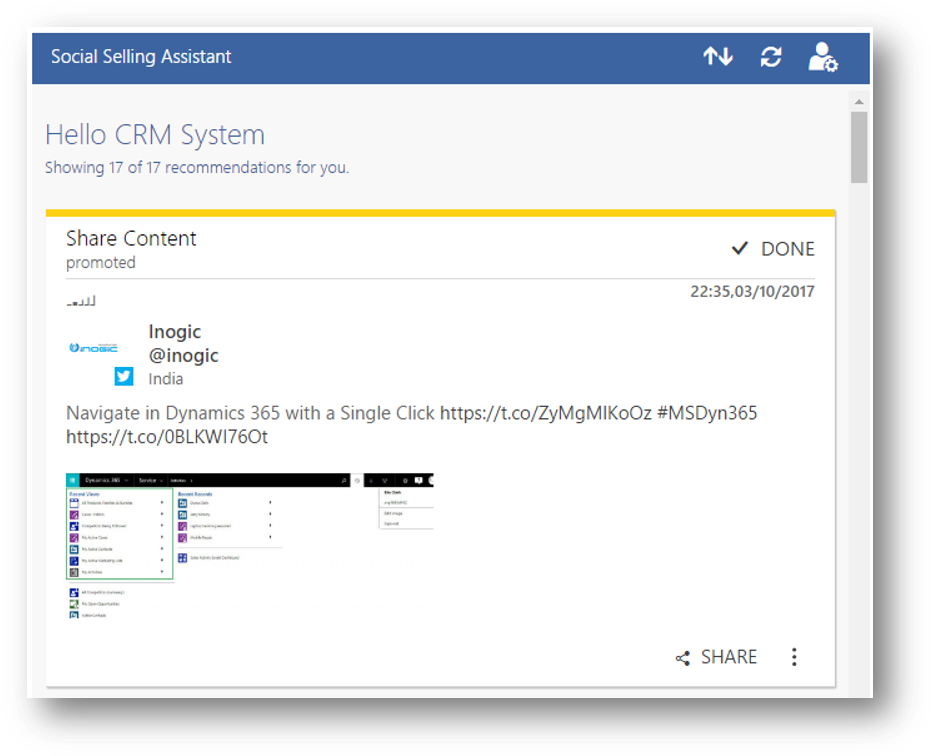Open the https://t.co/ZyMgMIKoOz link
Viewport: 931px width, 756px height.
(546, 413)
